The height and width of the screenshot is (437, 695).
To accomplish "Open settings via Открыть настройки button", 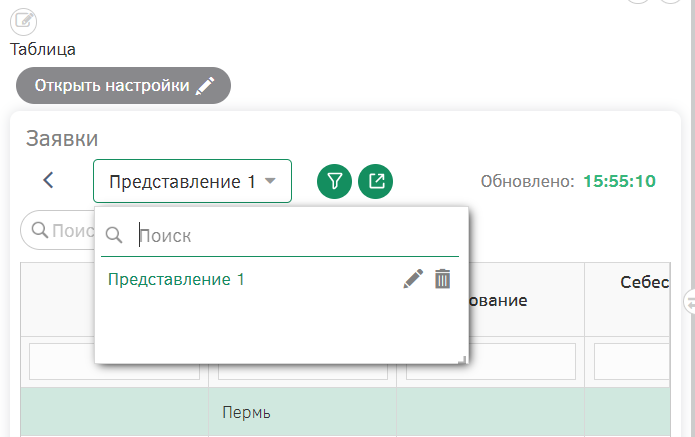I will 123,86.
